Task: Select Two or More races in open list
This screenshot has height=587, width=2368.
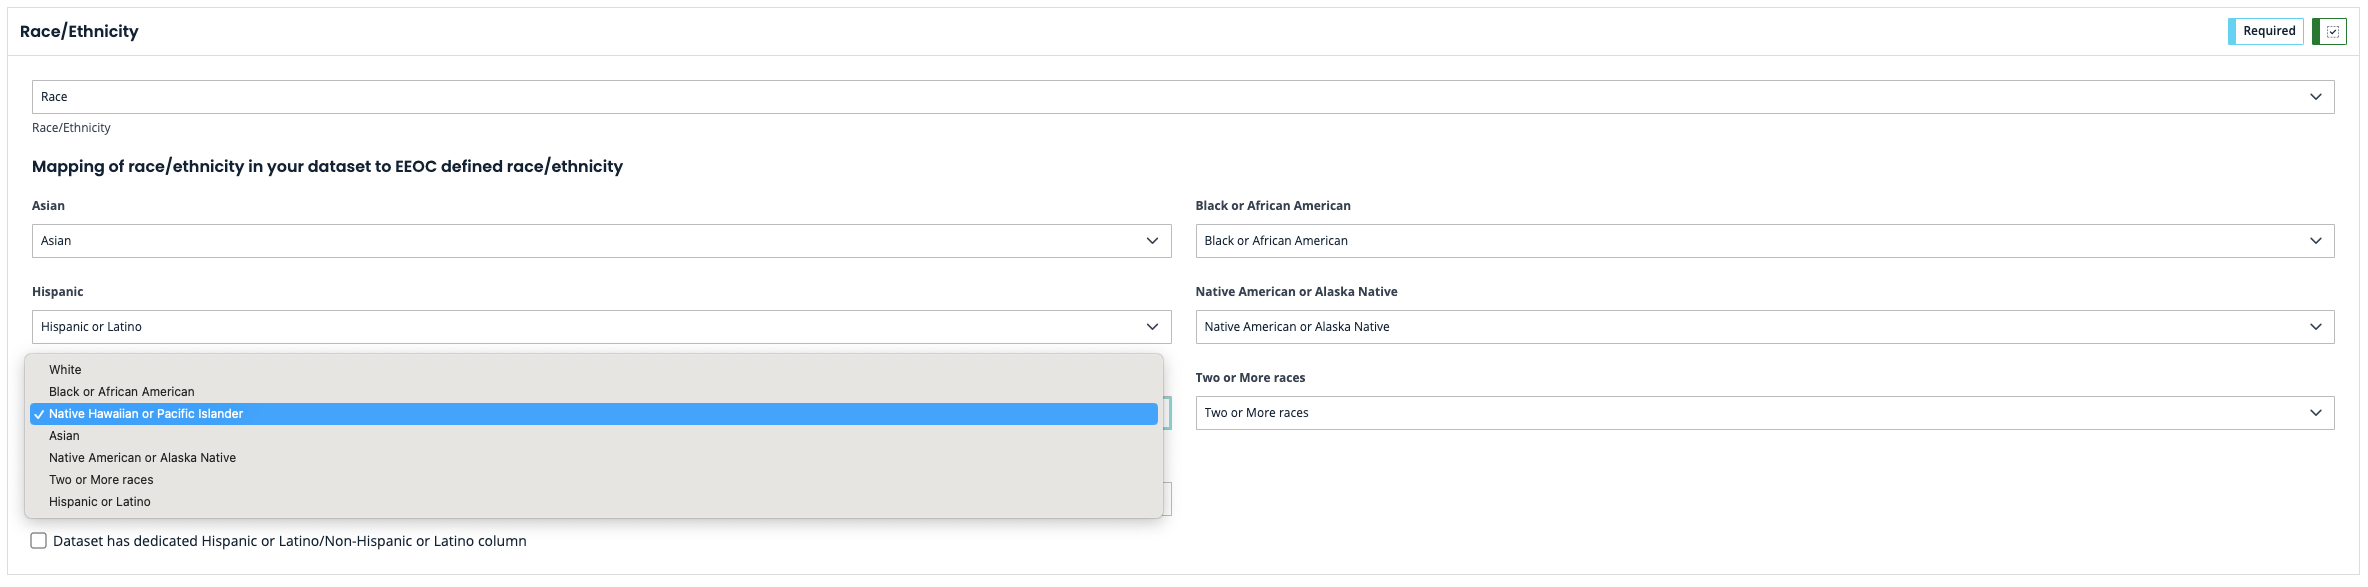Action: point(101,480)
